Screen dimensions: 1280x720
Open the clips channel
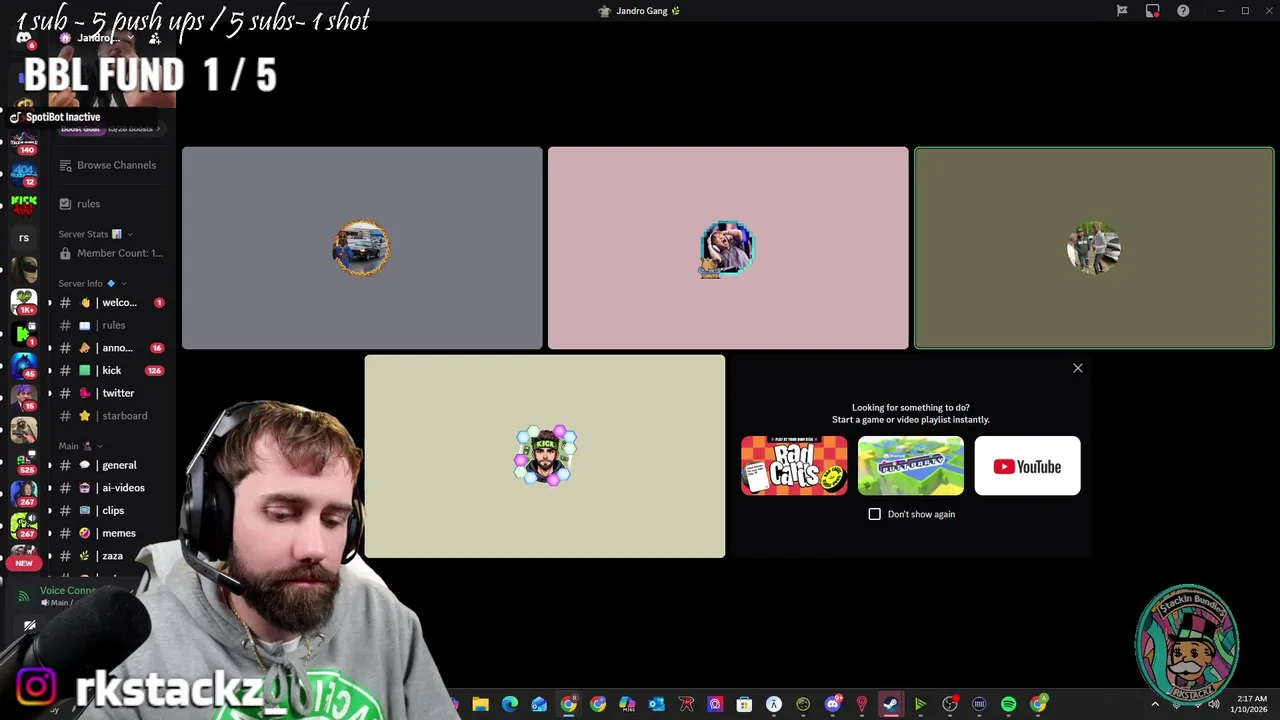(110, 510)
